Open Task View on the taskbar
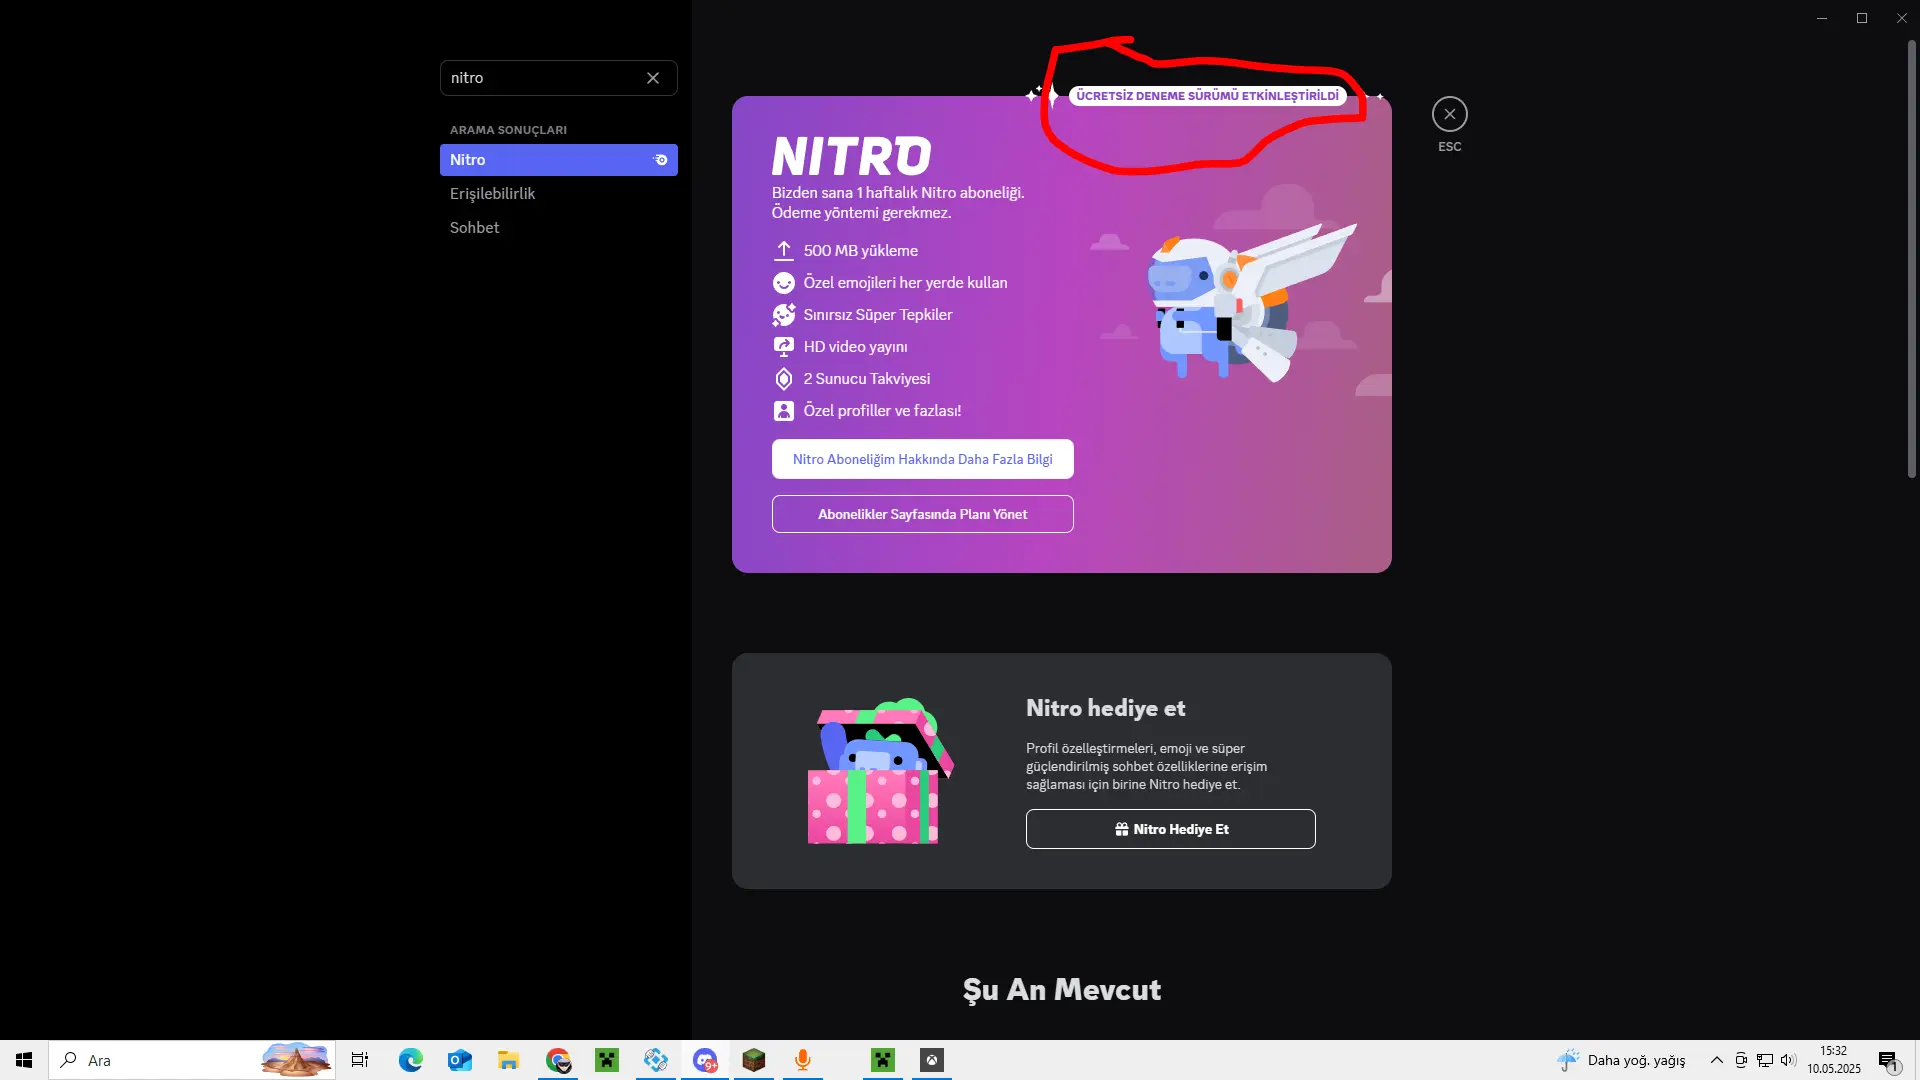Viewport: 1920px width, 1080px height. coord(360,1060)
